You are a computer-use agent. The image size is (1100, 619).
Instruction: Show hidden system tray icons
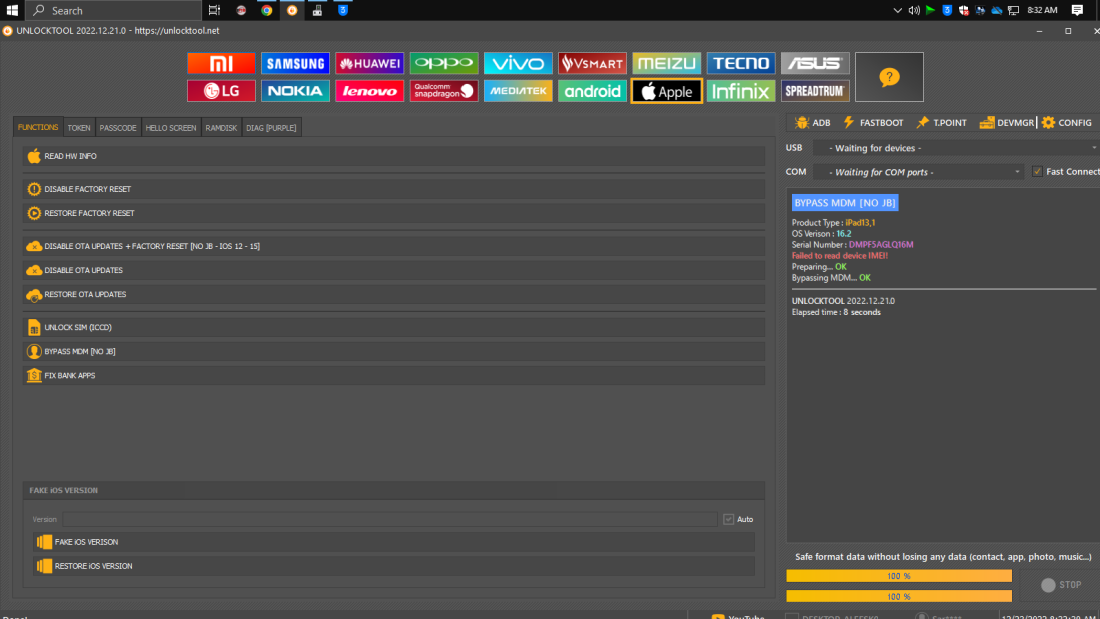[x=897, y=10]
